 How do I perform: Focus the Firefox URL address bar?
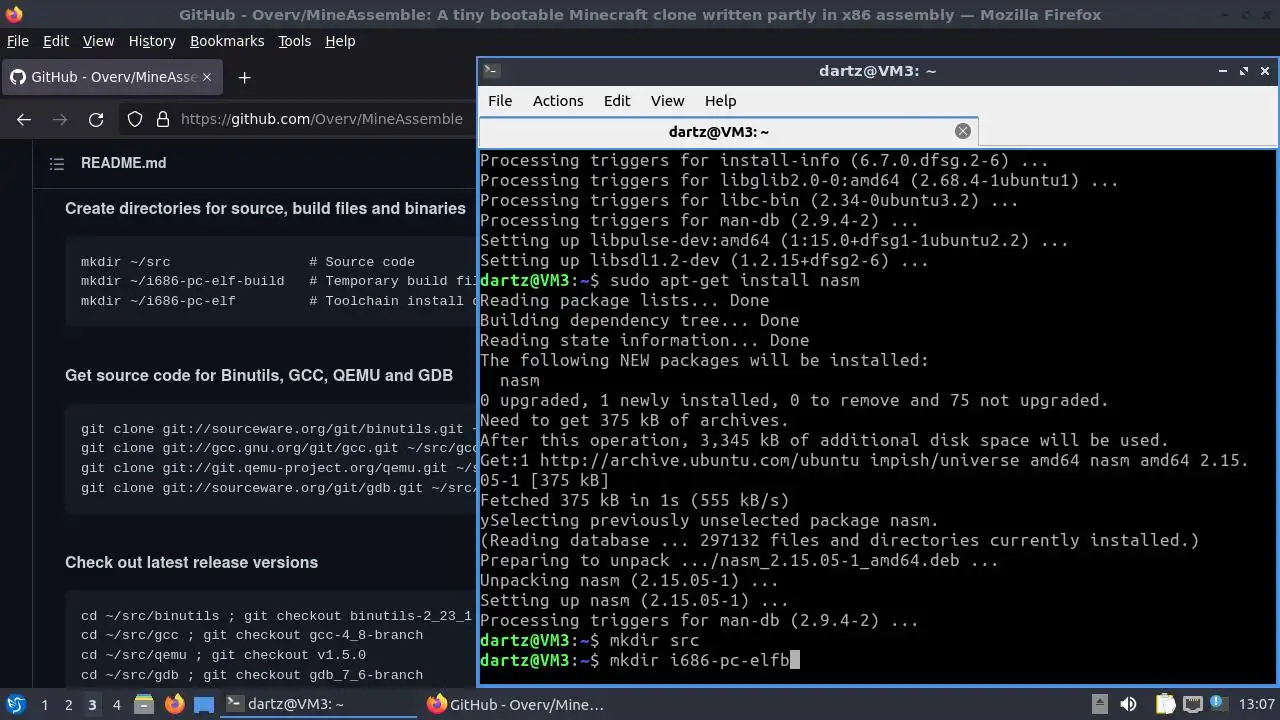(x=322, y=119)
